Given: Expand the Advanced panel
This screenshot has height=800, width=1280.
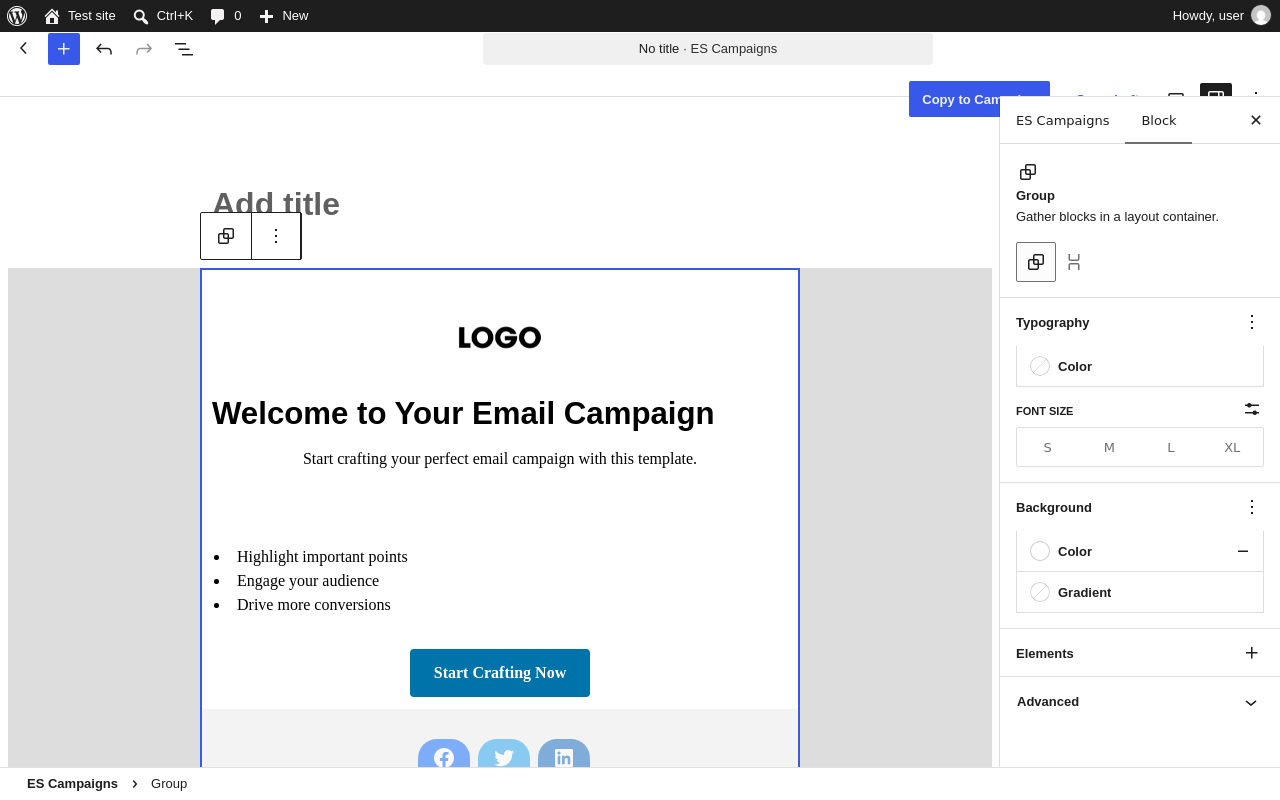Looking at the screenshot, I should (x=1140, y=702).
